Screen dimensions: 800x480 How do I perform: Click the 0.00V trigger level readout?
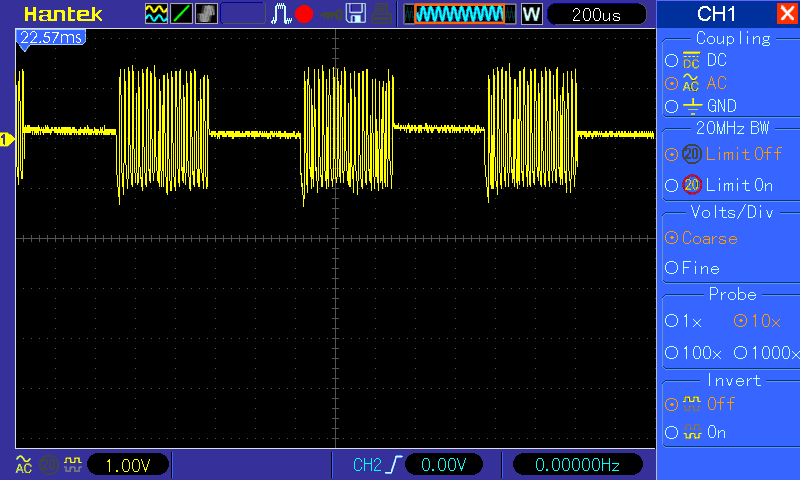(x=443, y=465)
